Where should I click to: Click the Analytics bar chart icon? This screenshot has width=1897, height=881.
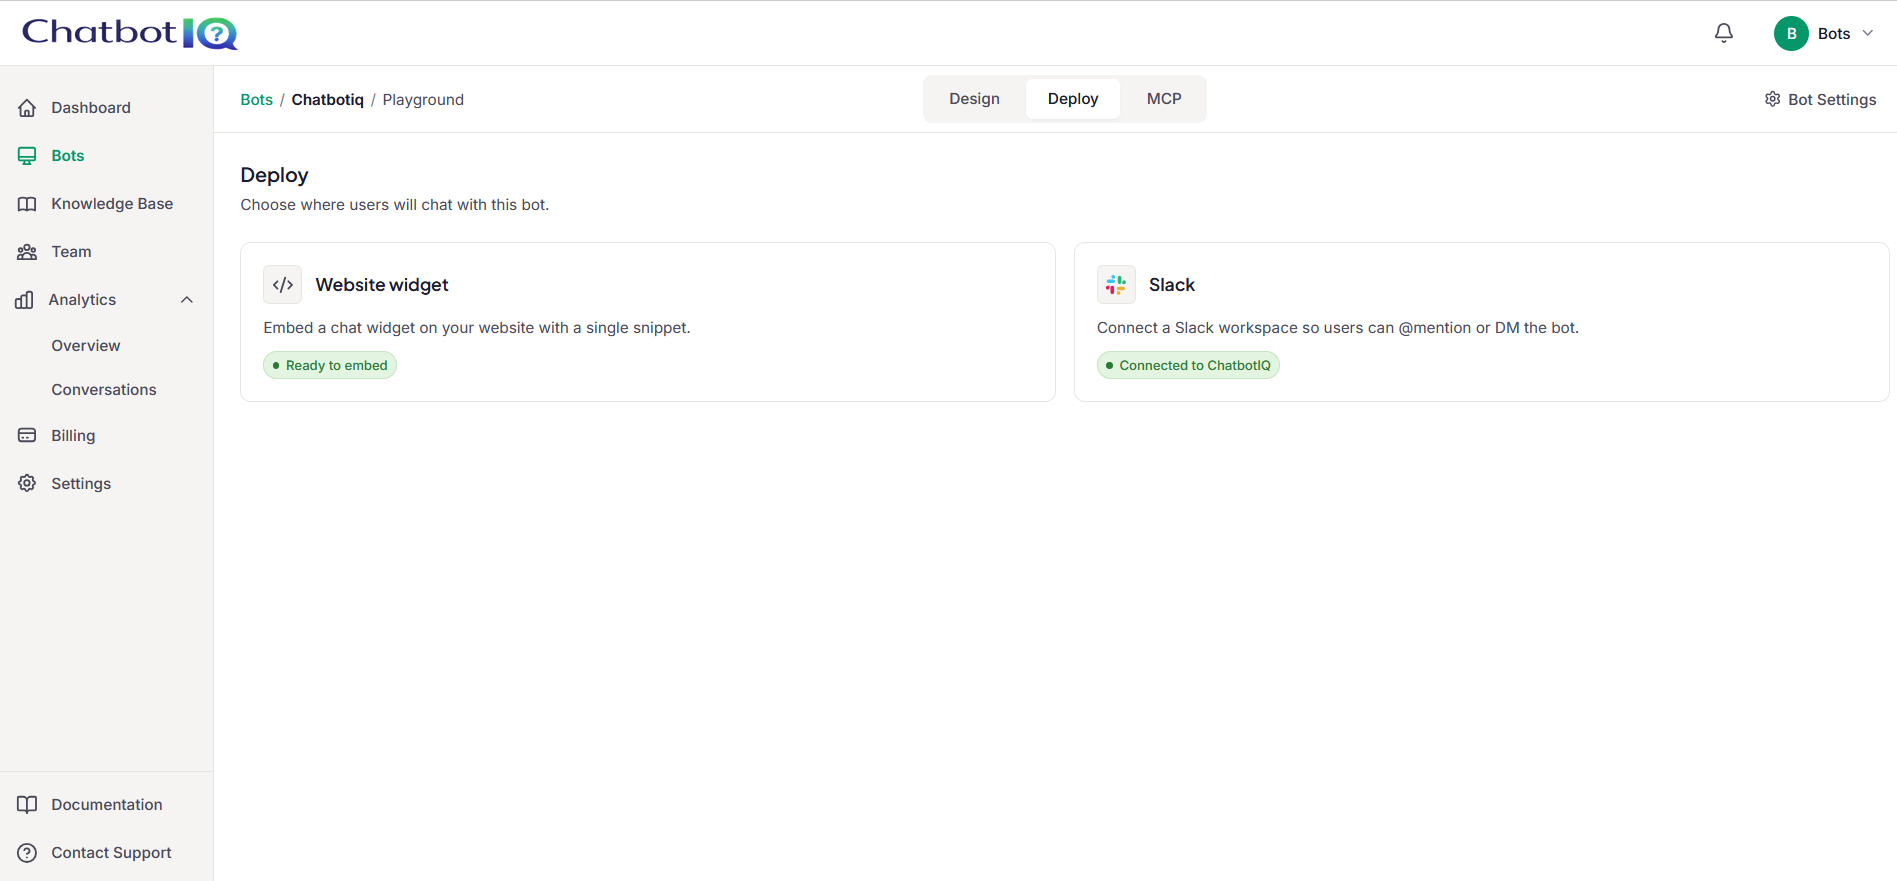pyautogui.click(x=24, y=300)
